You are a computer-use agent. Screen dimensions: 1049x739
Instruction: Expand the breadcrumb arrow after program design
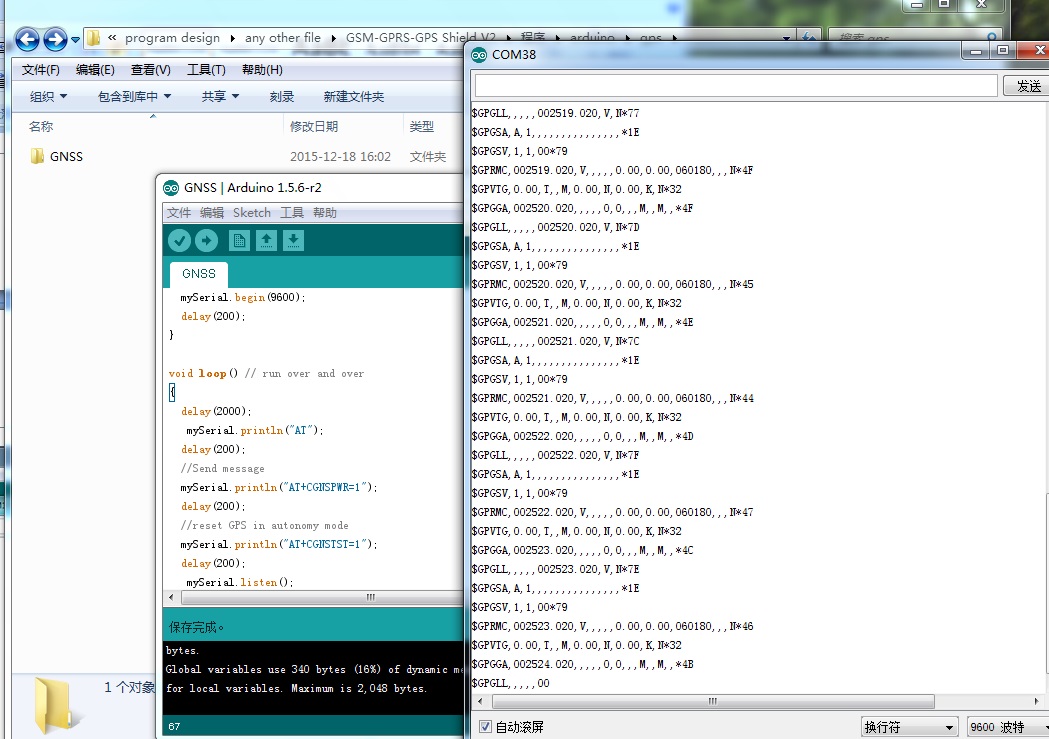tap(232, 38)
